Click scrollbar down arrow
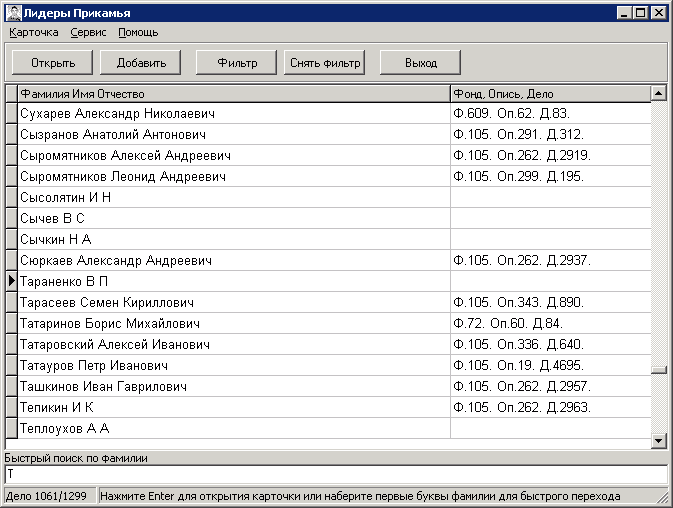The height and width of the screenshot is (508, 673). [x=658, y=441]
